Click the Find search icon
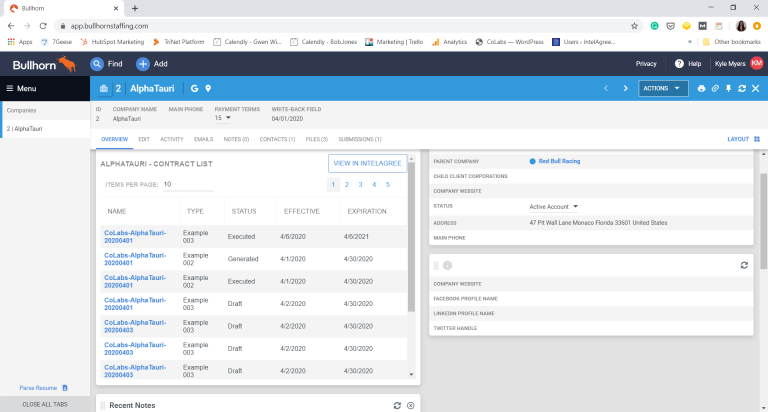The width and height of the screenshot is (768, 412). point(97,64)
